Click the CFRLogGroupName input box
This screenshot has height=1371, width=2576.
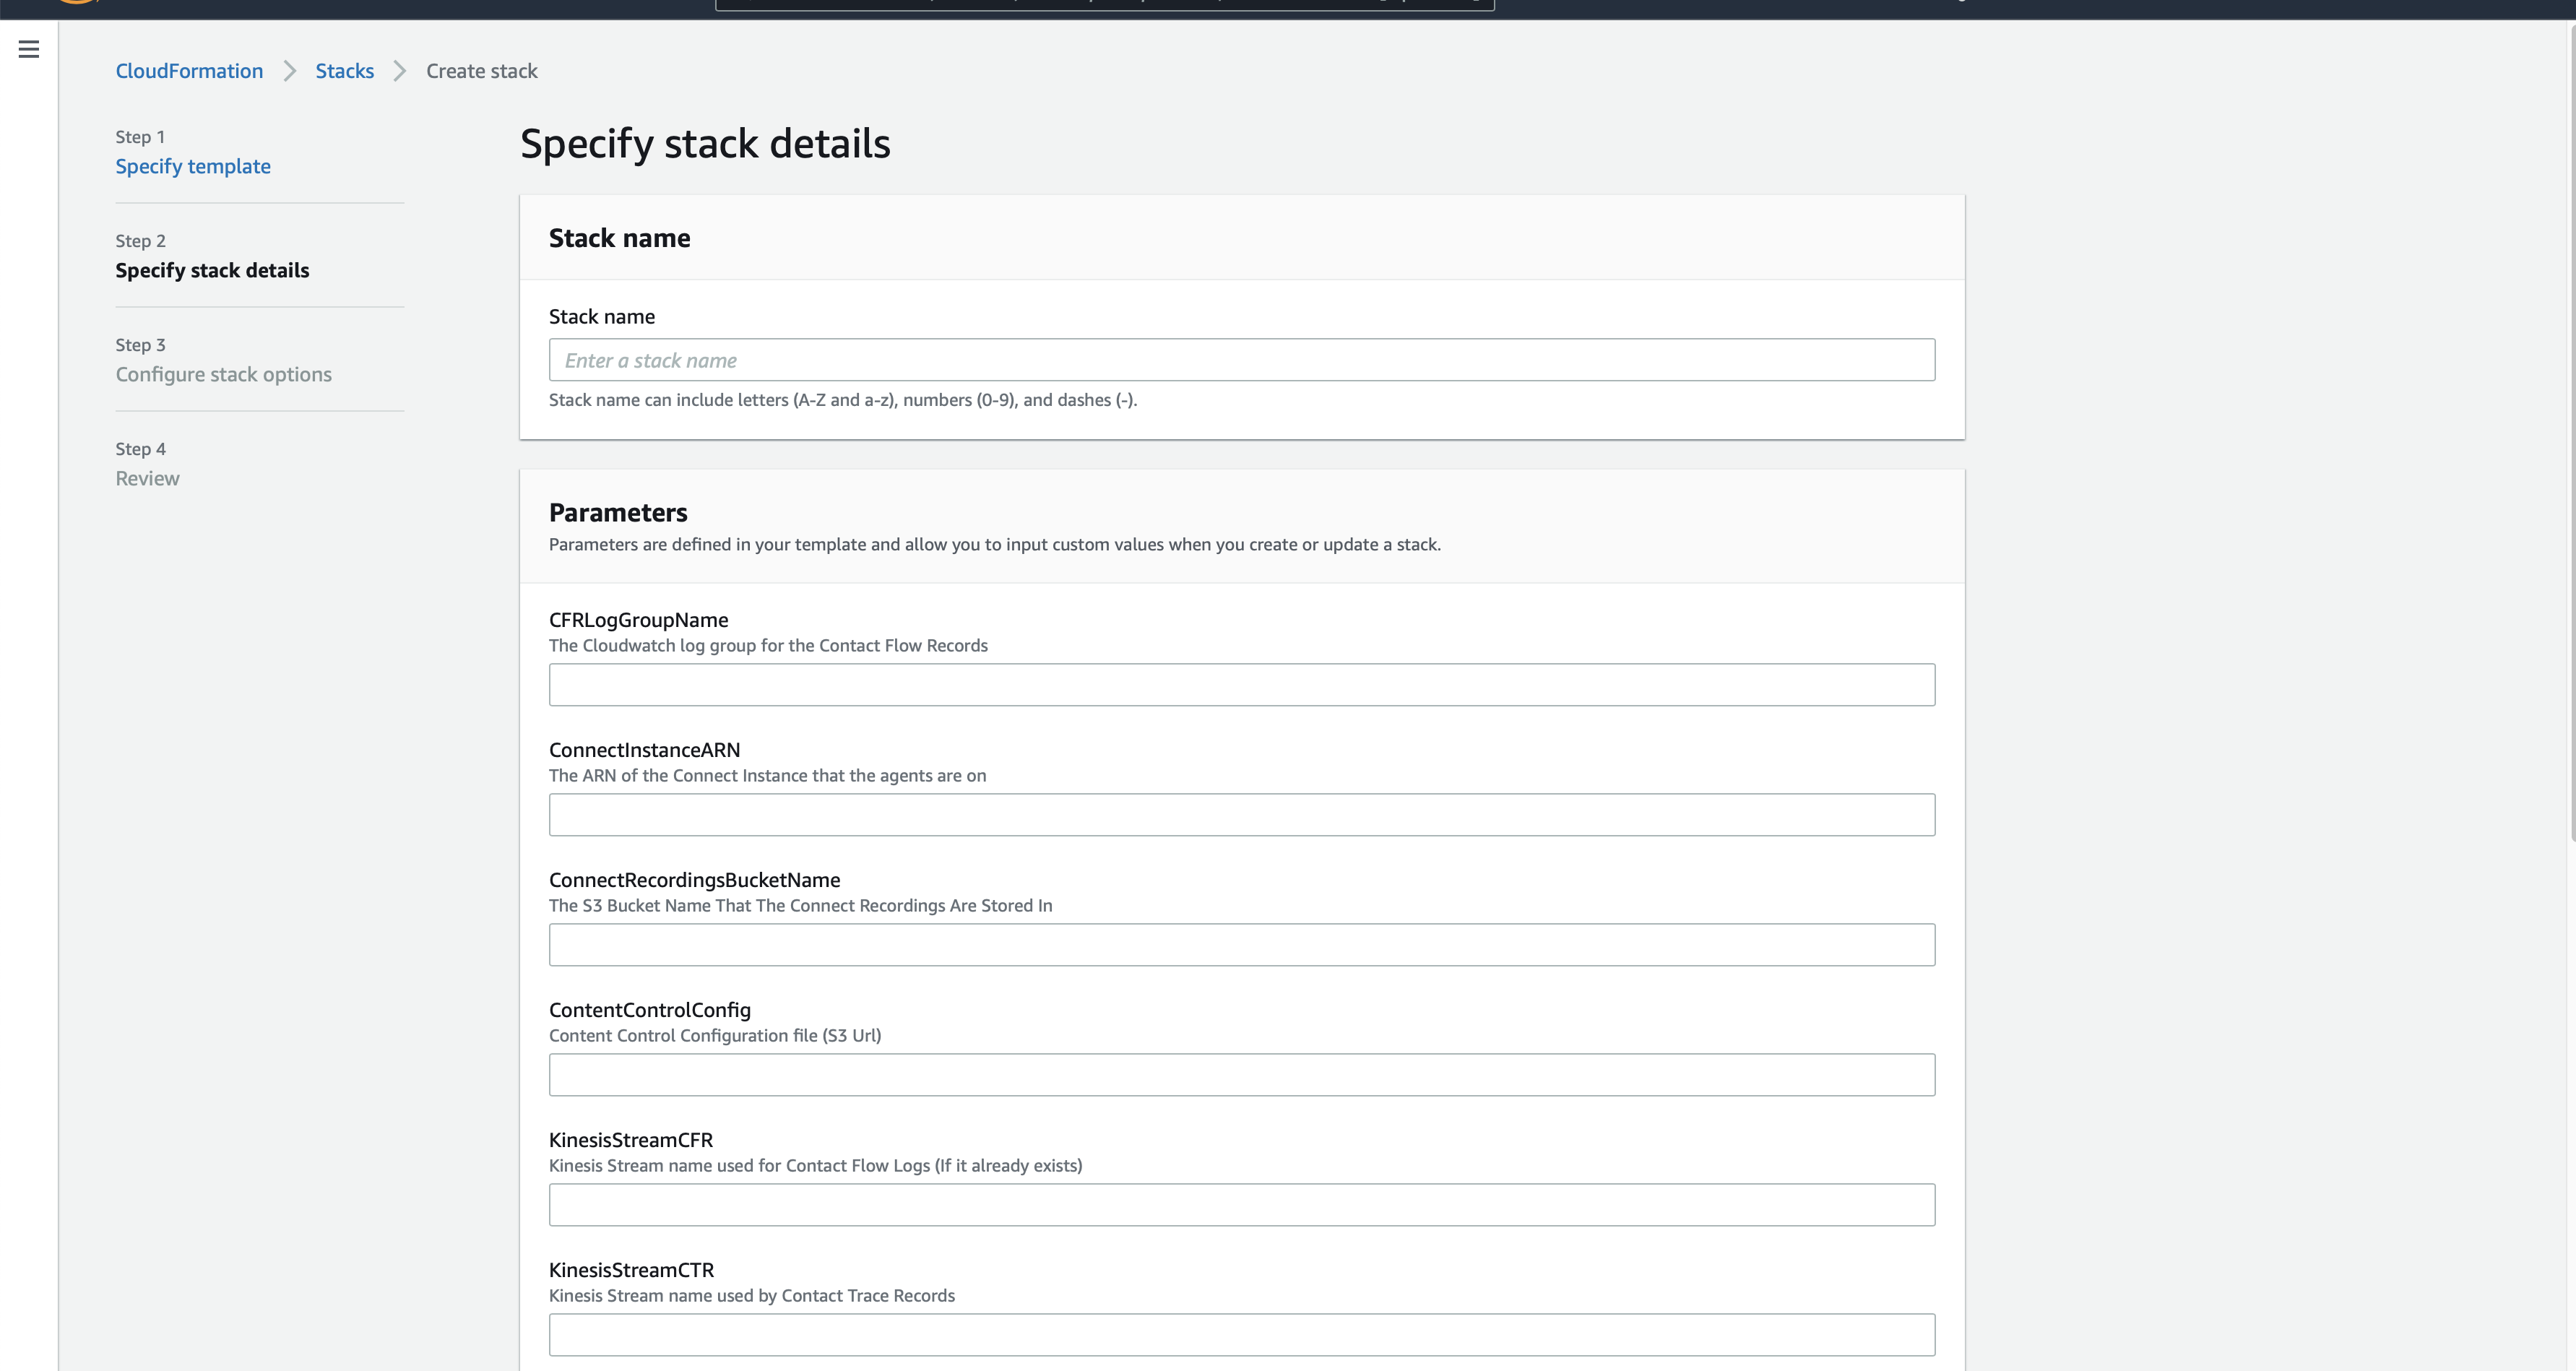click(1241, 685)
